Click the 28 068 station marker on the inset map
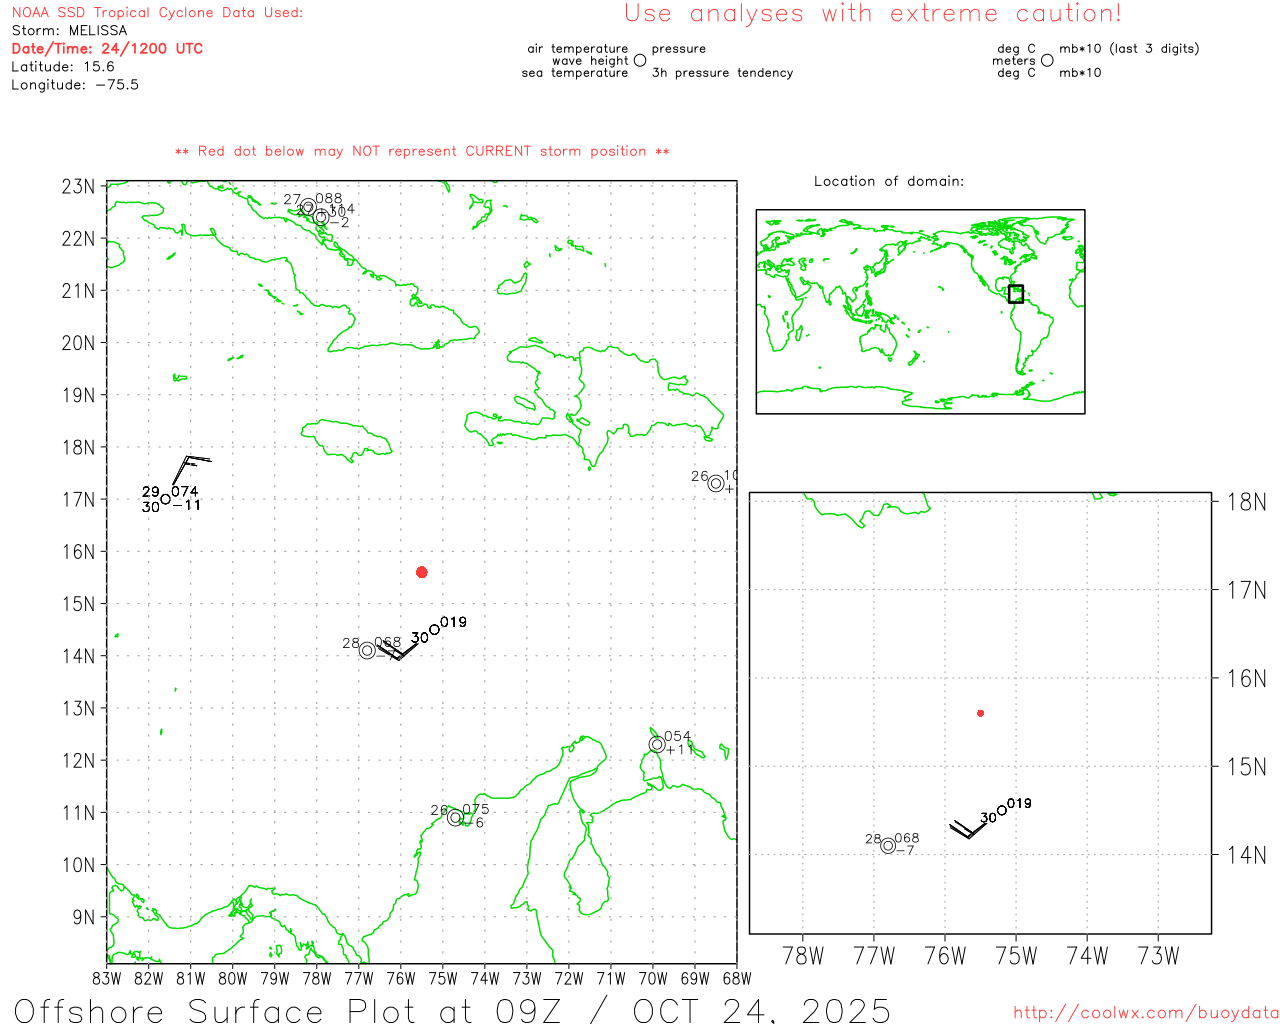Viewport: 1280px width, 1024px height. click(888, 846)
